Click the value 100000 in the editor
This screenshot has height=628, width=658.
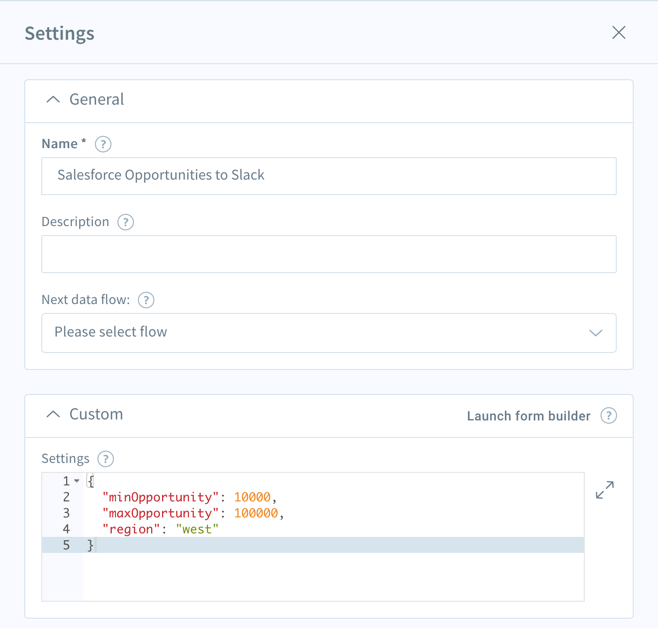tap(256, 513)
